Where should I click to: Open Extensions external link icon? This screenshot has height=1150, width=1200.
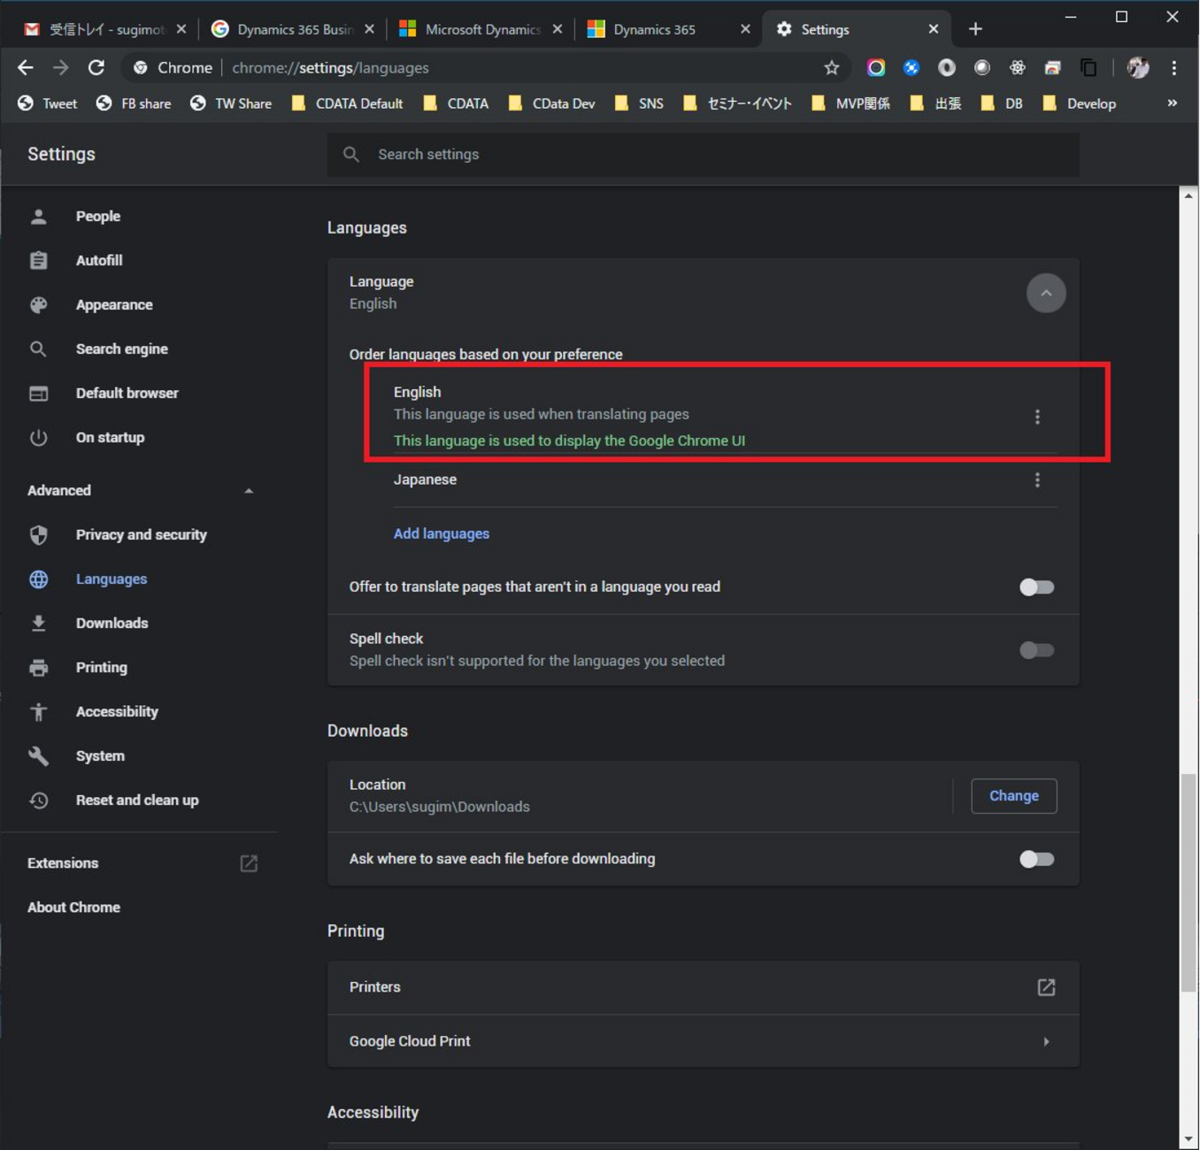(x=249, y=863)
